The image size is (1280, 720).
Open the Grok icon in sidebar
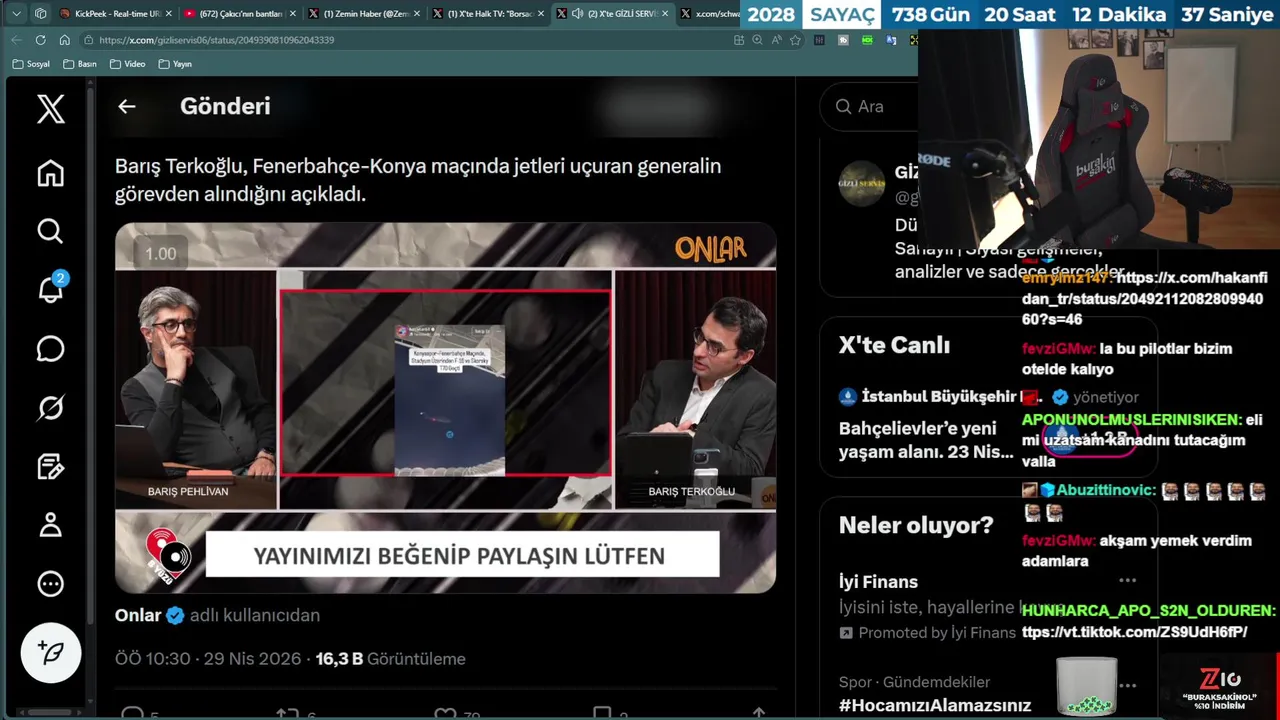coord(50,408)
